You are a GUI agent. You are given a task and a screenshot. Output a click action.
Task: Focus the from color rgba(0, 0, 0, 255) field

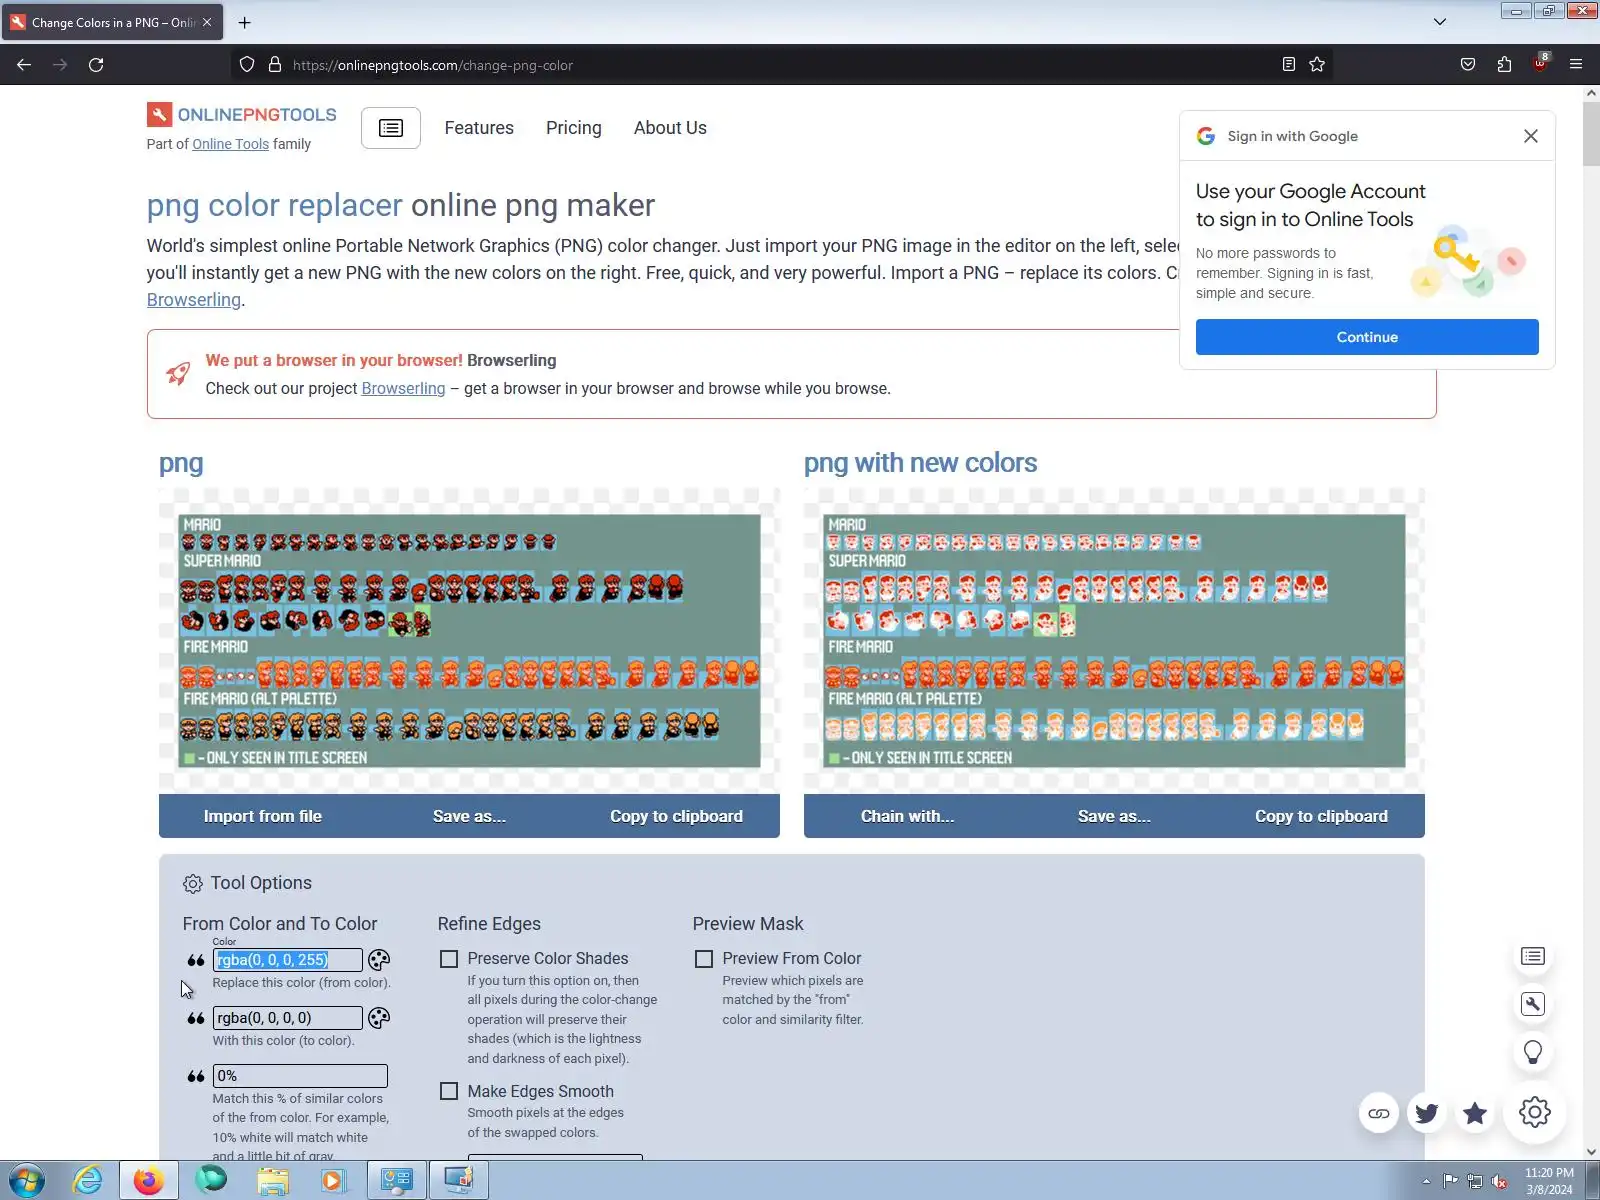(288, 960)
